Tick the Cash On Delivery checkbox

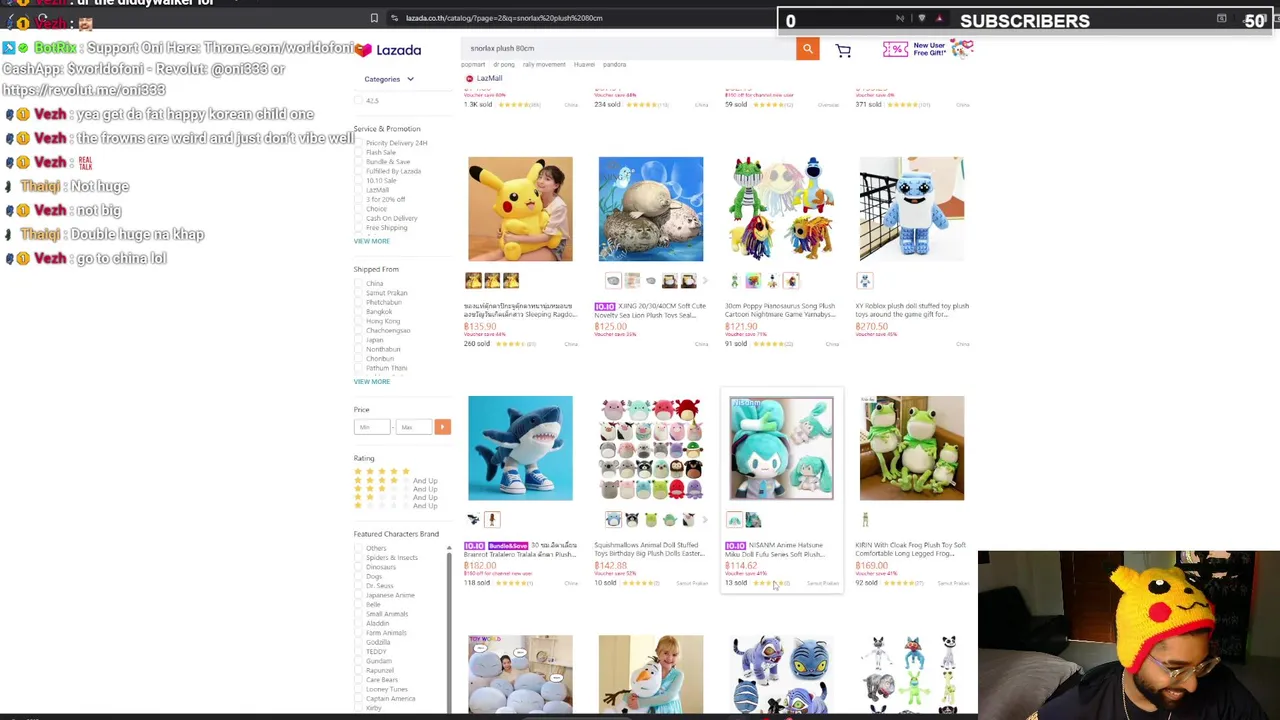click(x=358, y=218)
